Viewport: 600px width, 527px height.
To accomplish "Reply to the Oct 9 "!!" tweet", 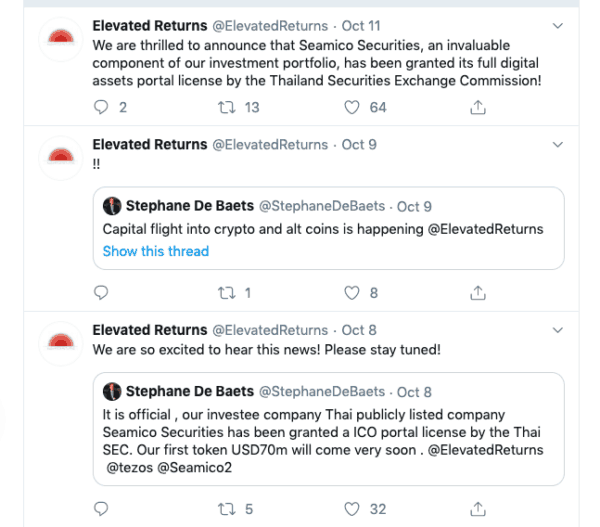I will pos(99,293).
